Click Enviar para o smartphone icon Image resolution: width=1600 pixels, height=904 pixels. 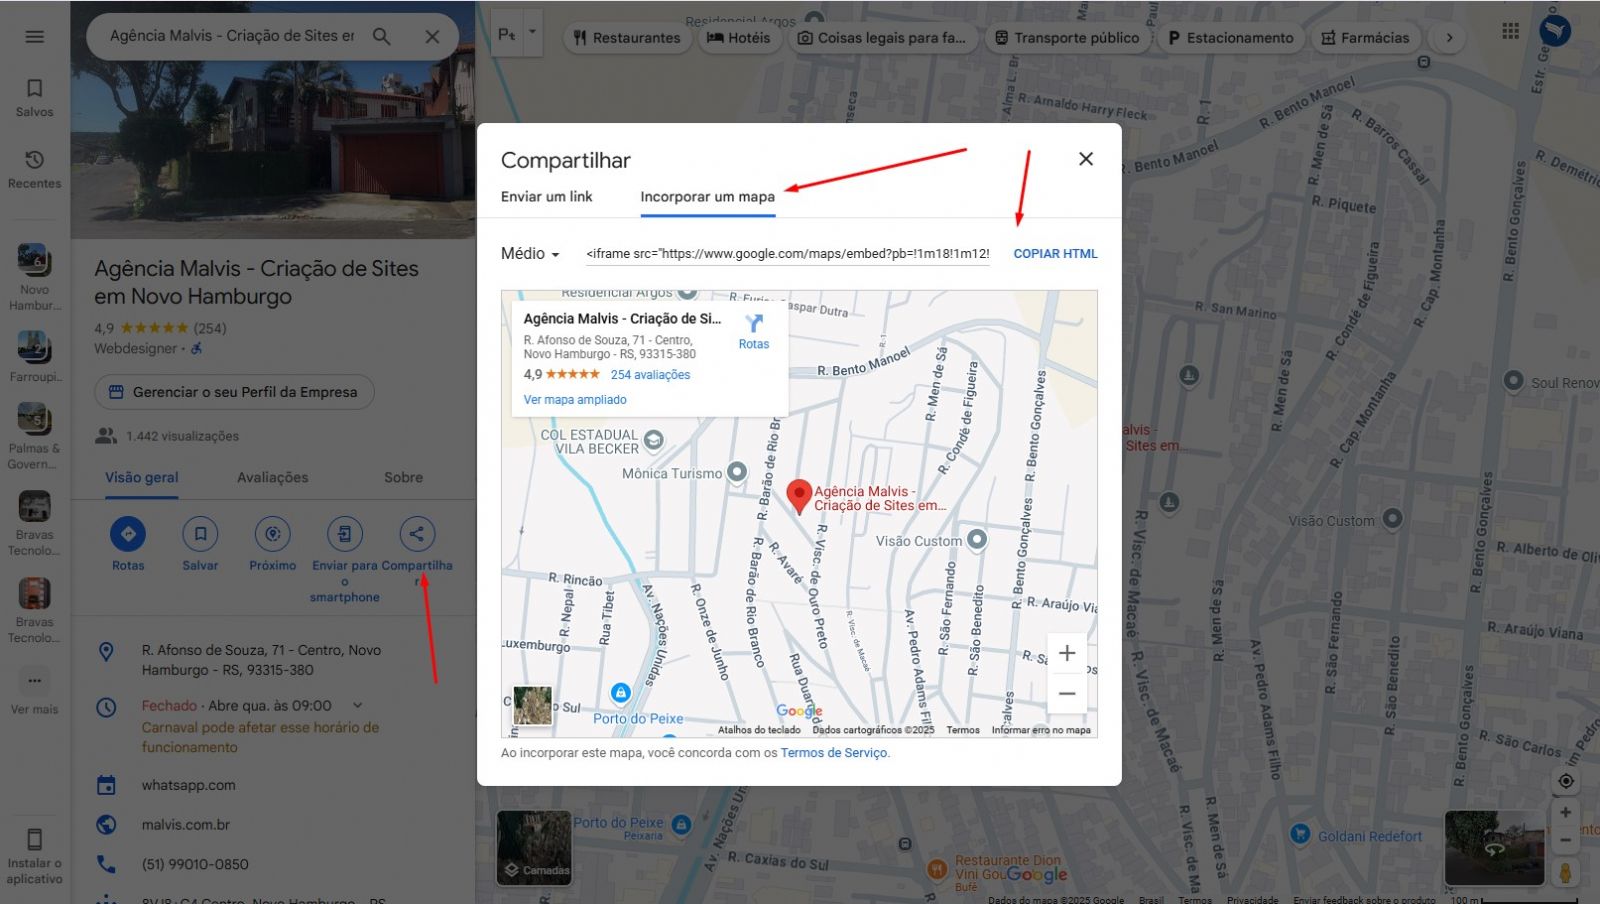click(x=344, y=534)
